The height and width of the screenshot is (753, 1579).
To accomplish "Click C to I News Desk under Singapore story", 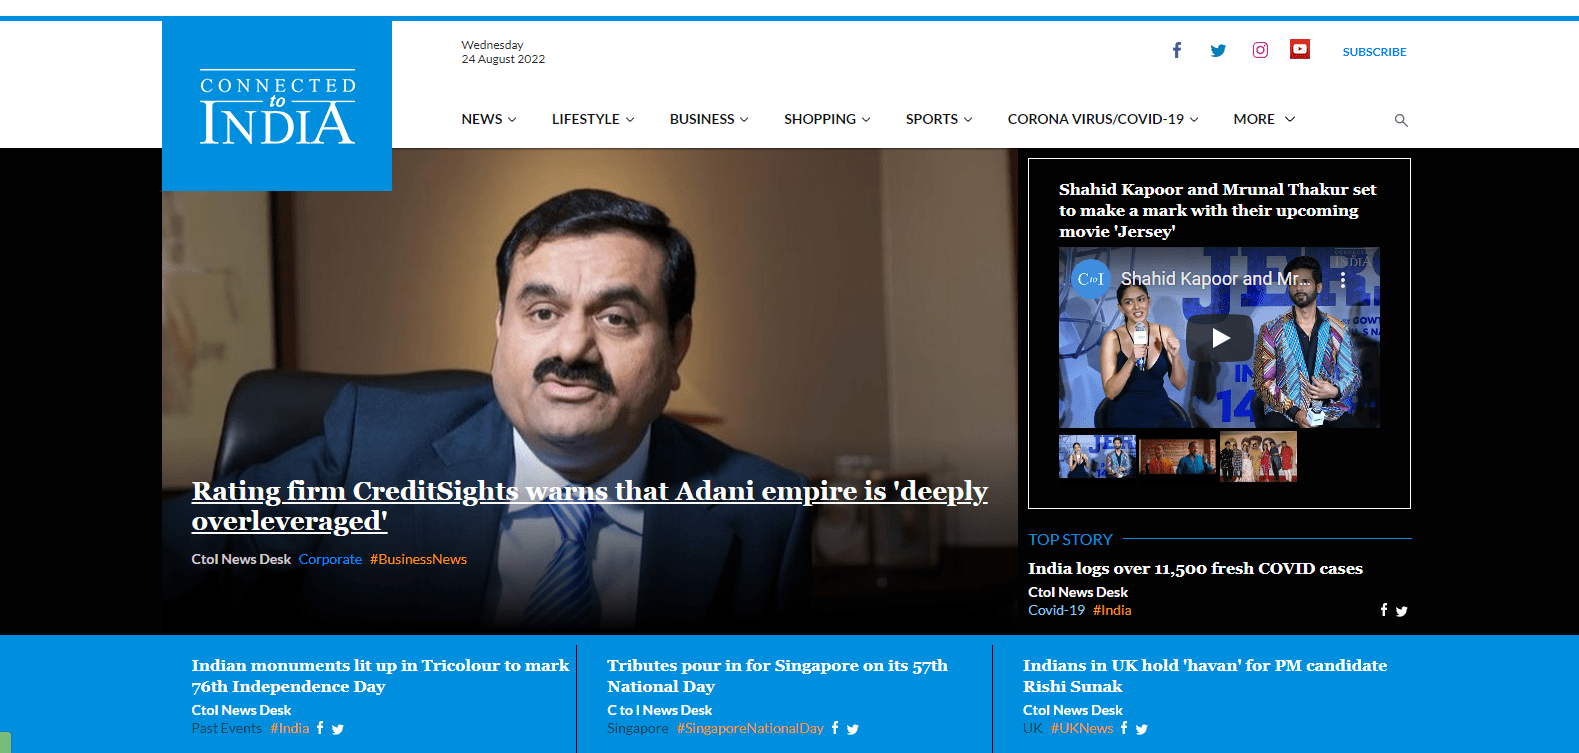I will [659, 710].
